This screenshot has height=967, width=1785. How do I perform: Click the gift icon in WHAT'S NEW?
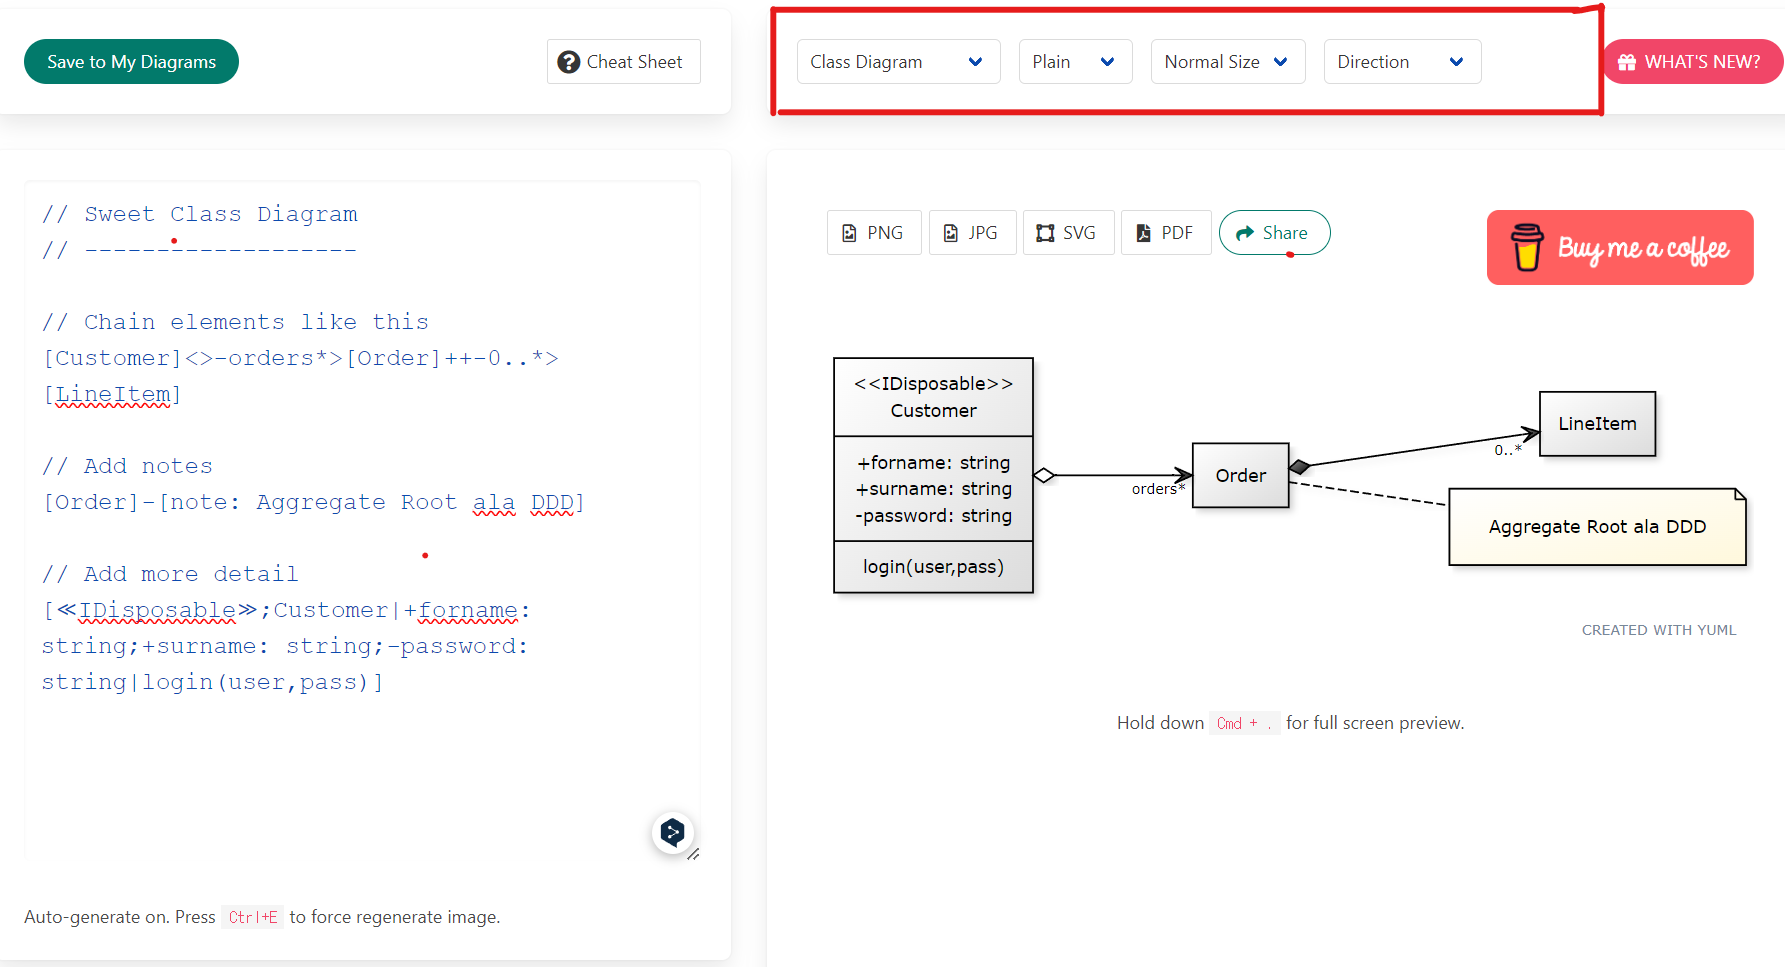(x=1627, y=62)
